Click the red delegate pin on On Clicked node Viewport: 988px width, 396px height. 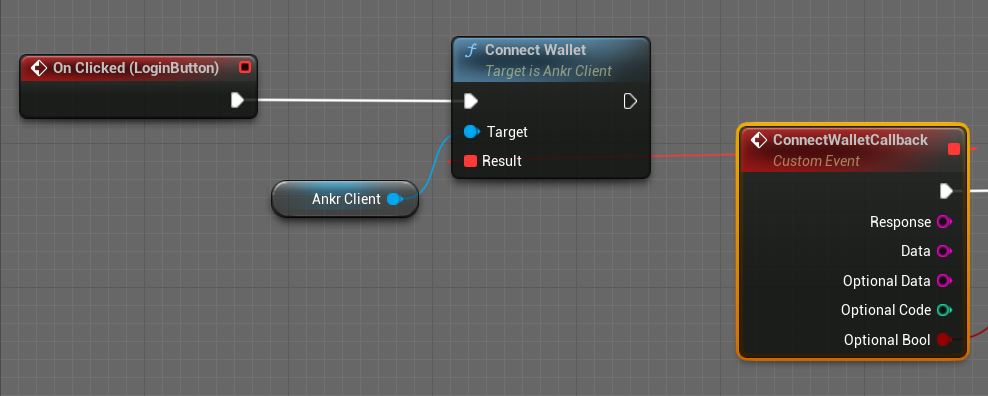pos(245,67)
